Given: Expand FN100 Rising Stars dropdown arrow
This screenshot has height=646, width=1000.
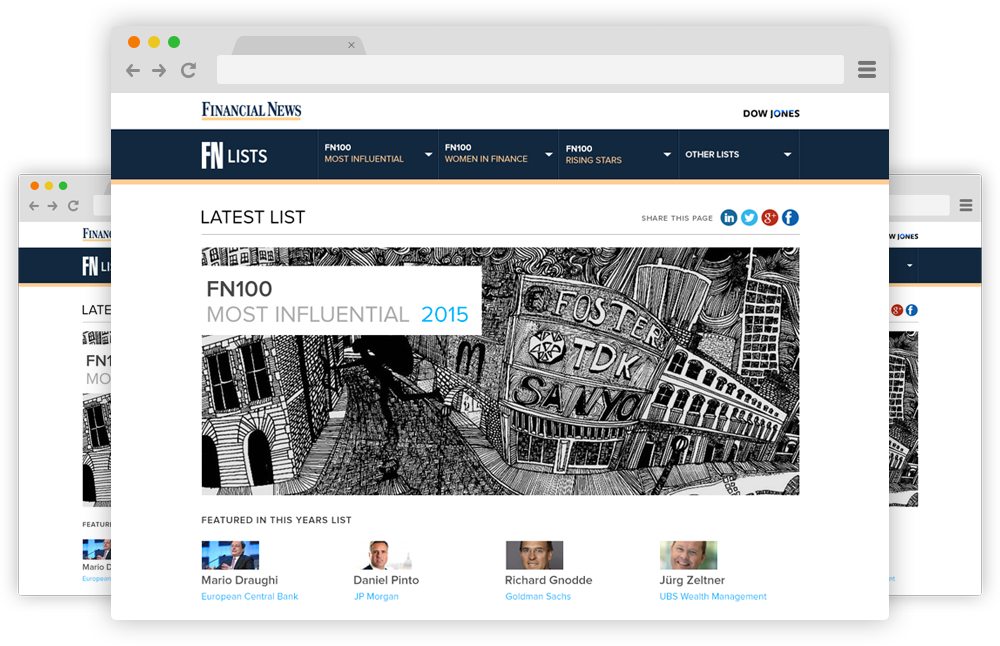Looking at the screenshot, I should point(667,154).
